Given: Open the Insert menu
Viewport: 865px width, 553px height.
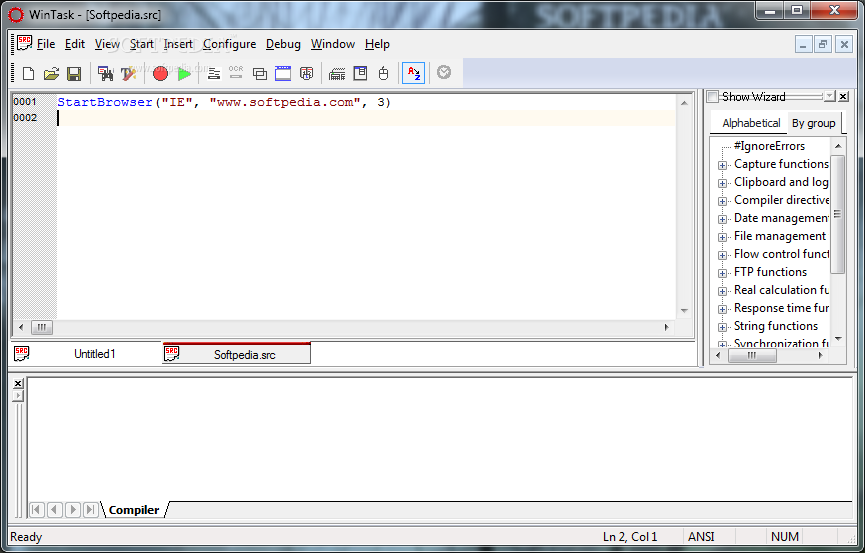Looking at the screenshot, I should 178,44.
